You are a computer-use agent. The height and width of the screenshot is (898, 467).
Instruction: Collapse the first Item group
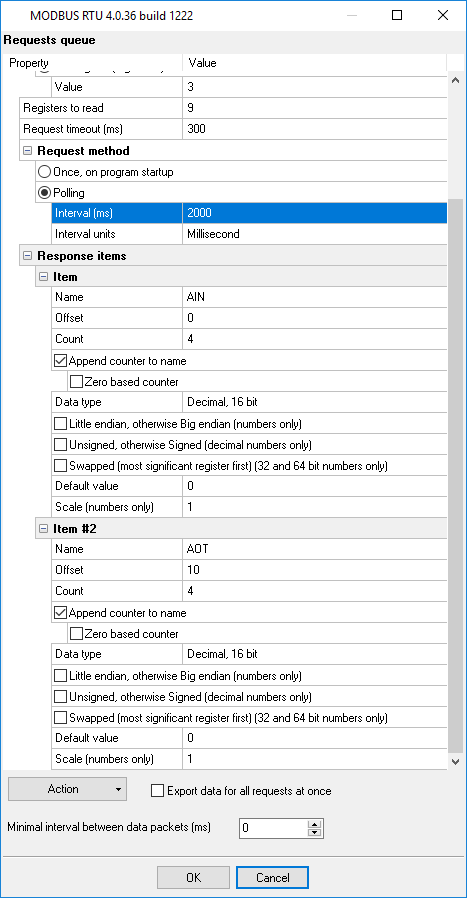(43, 277)
